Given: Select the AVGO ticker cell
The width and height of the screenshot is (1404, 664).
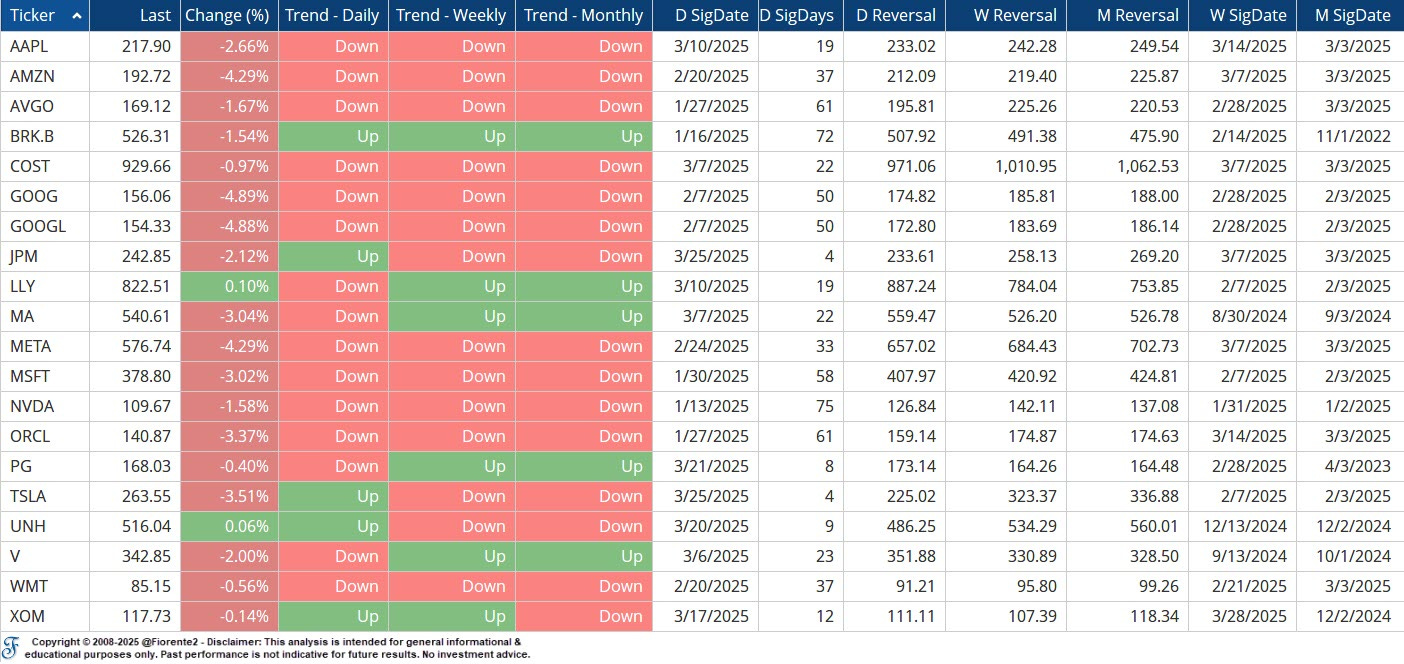Looking at the screenshot, I should click(45, 106).
